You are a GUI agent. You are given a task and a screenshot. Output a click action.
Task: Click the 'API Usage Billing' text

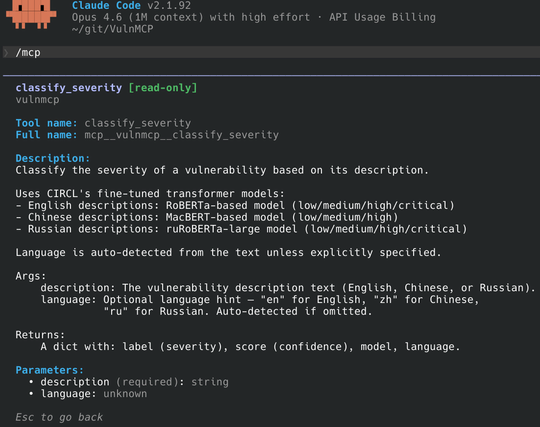click(x=382, y=17)
